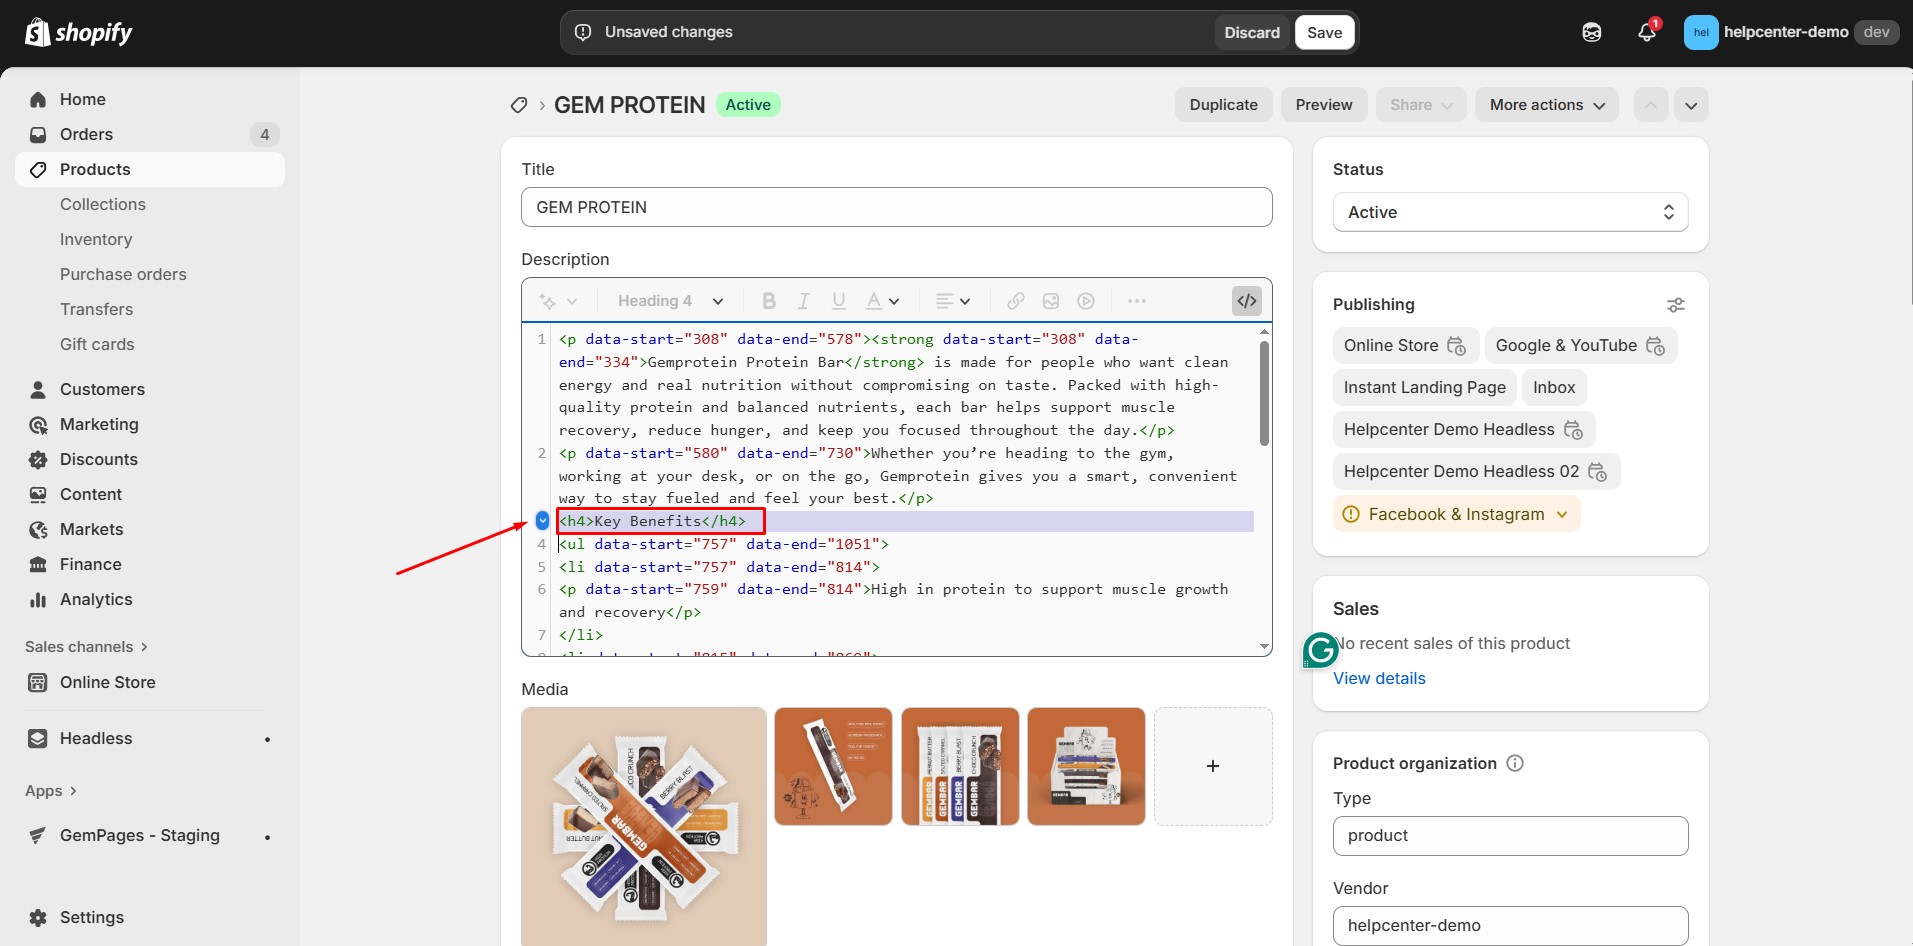1913x946 pixels.
Task: Toggle the HTML code view in the editor
Action: click(1247, 300)
